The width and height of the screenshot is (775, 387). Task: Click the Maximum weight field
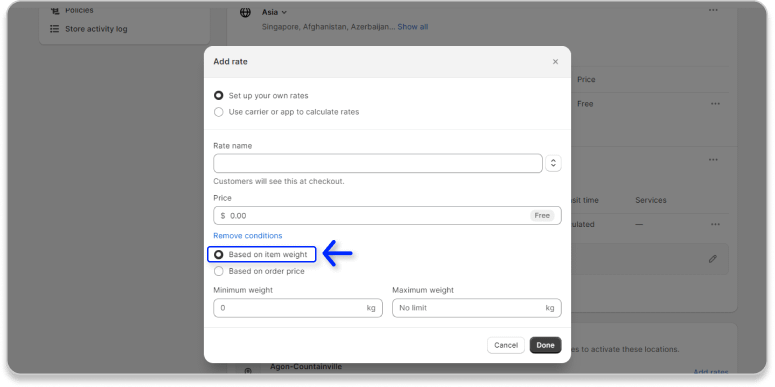(476, 308)
